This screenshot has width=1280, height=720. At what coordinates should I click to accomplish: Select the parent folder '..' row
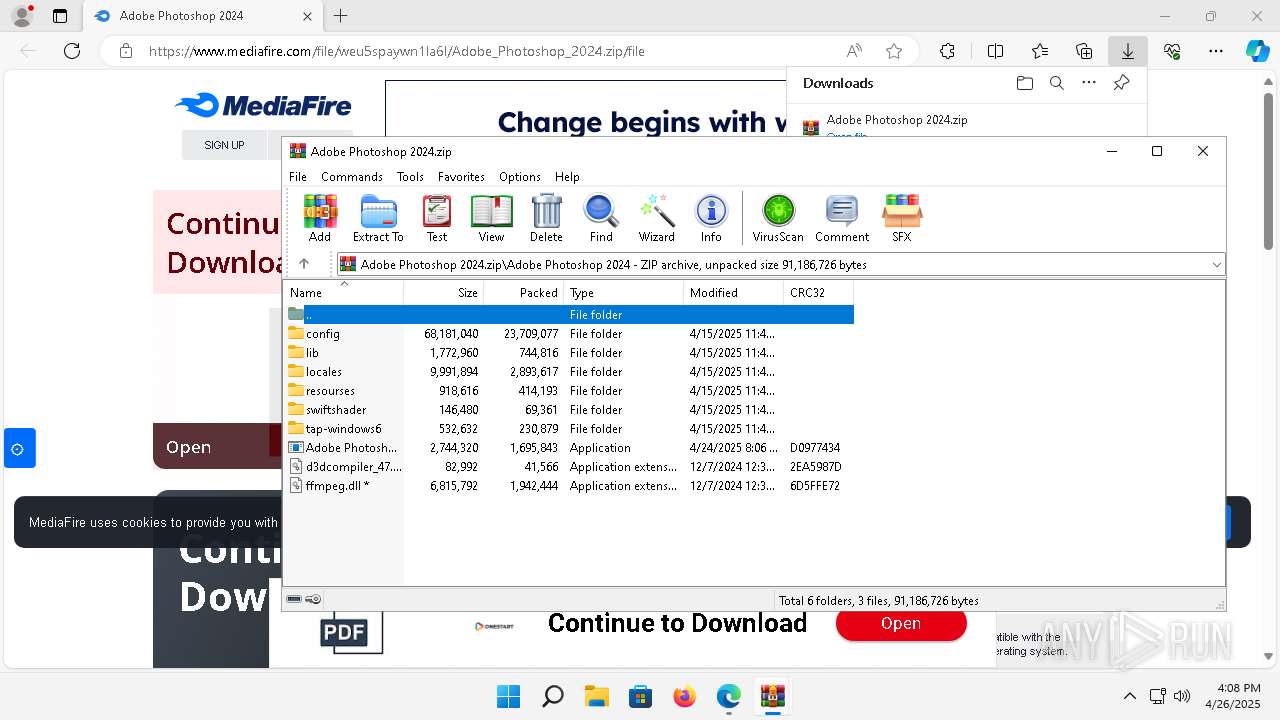[570, 314]
